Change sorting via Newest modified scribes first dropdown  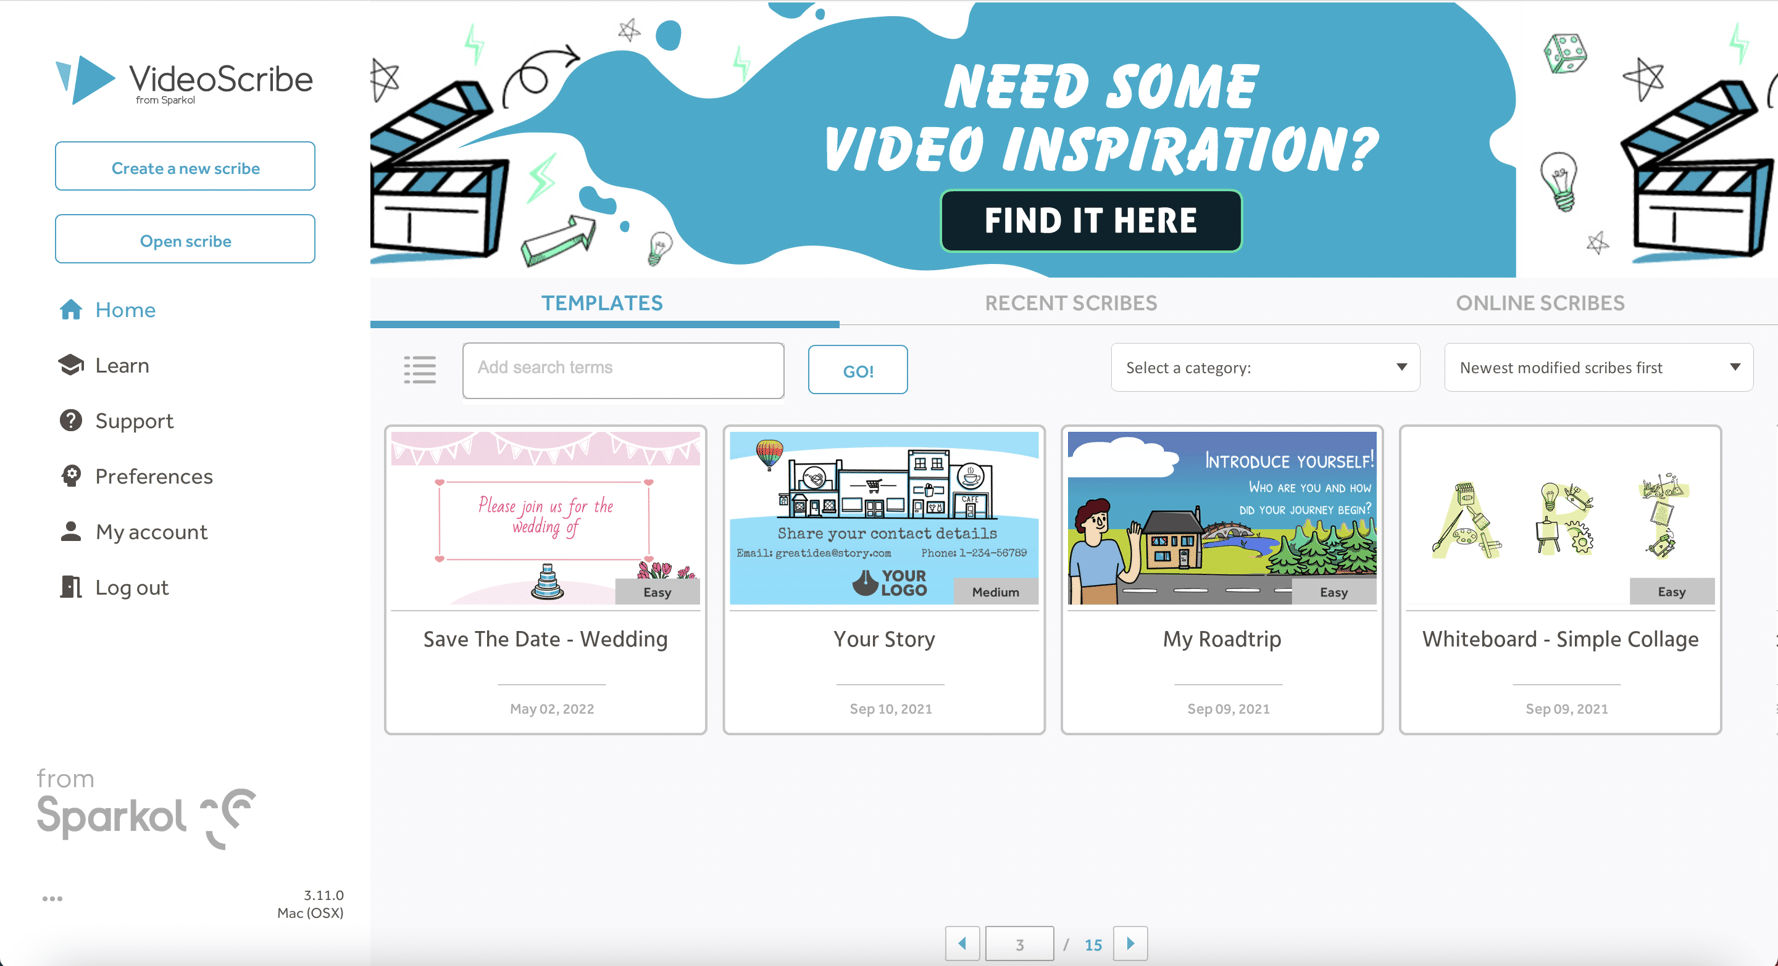pos(1597,367)
